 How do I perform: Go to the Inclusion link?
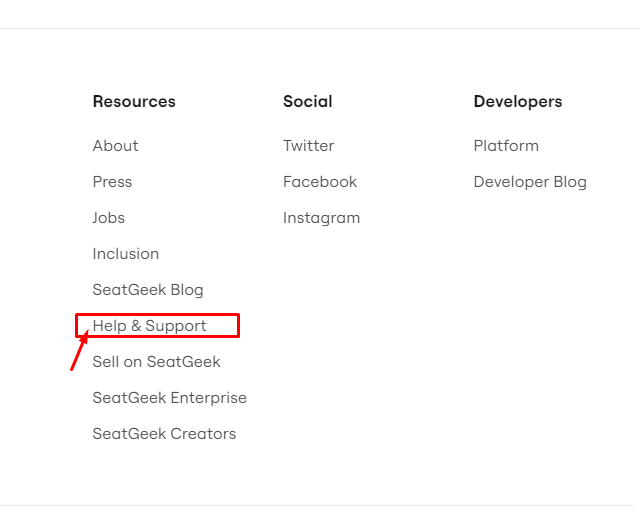pos(126,254)
